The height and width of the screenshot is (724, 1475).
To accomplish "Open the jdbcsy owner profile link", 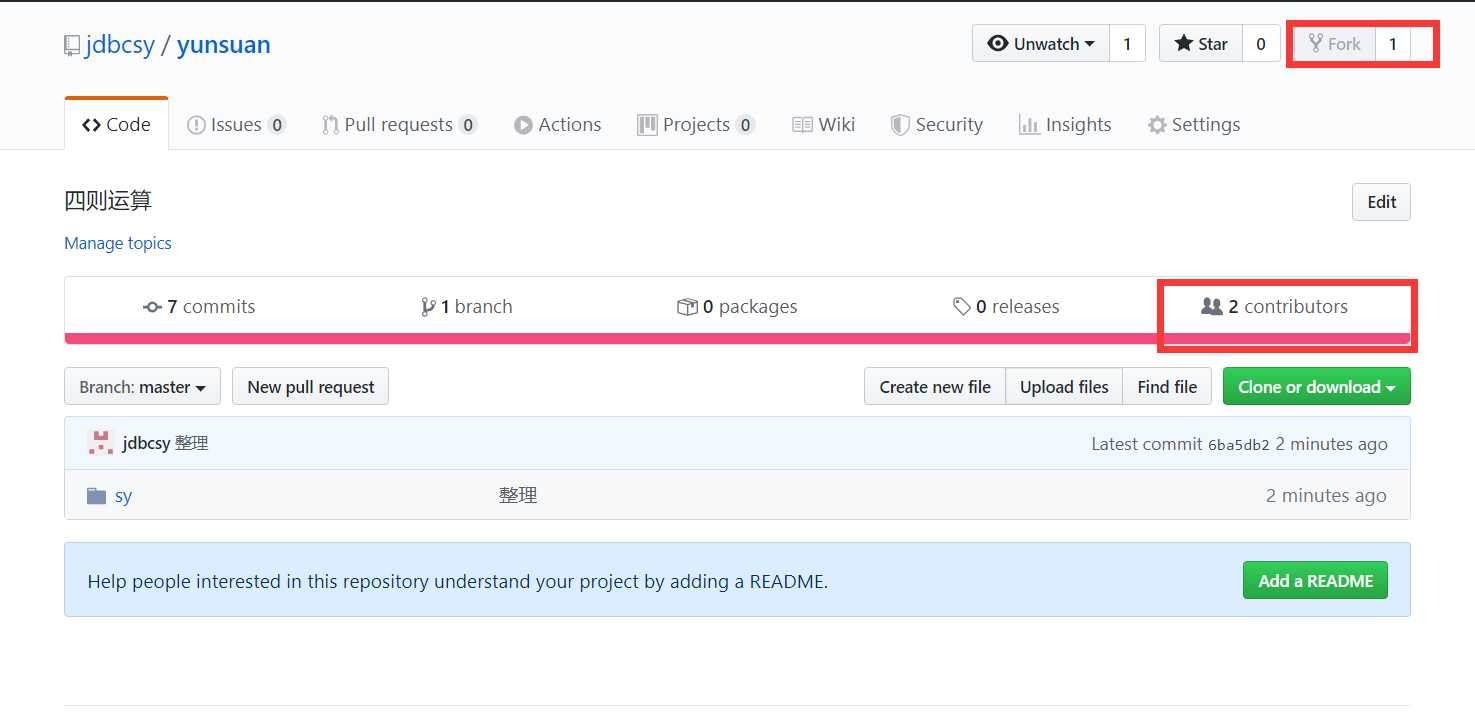I will (119, 45).
